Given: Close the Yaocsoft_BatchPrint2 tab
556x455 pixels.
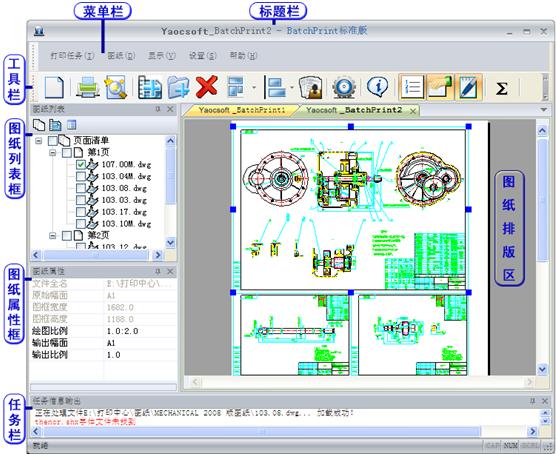Looking at the screenshot, I should (413, 111).
